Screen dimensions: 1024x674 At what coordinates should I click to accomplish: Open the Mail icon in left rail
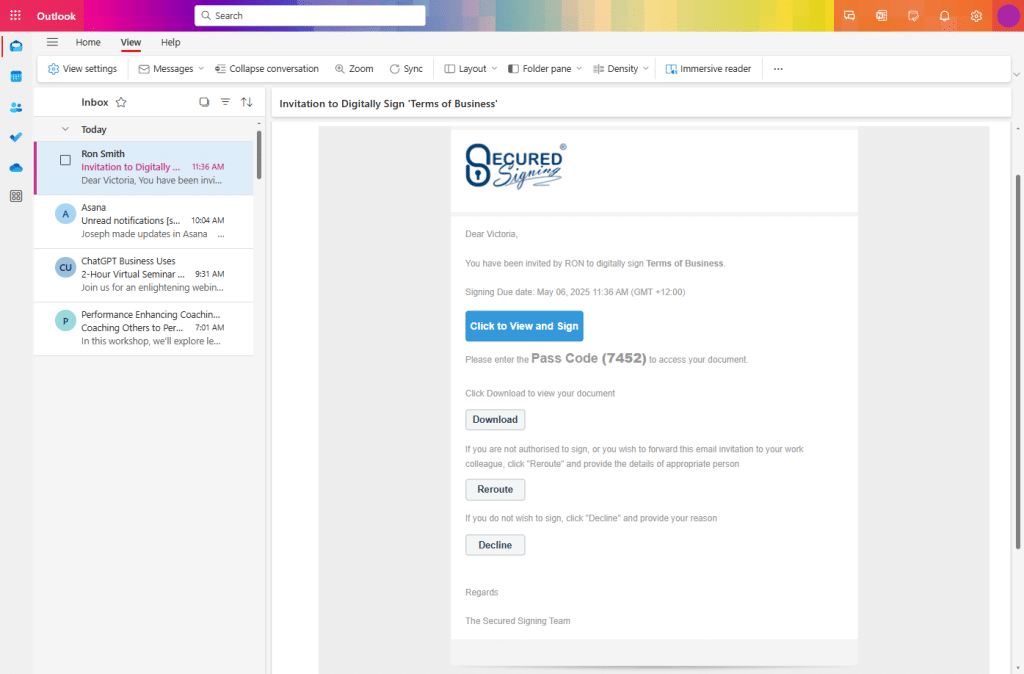click(x=16, y=46)
